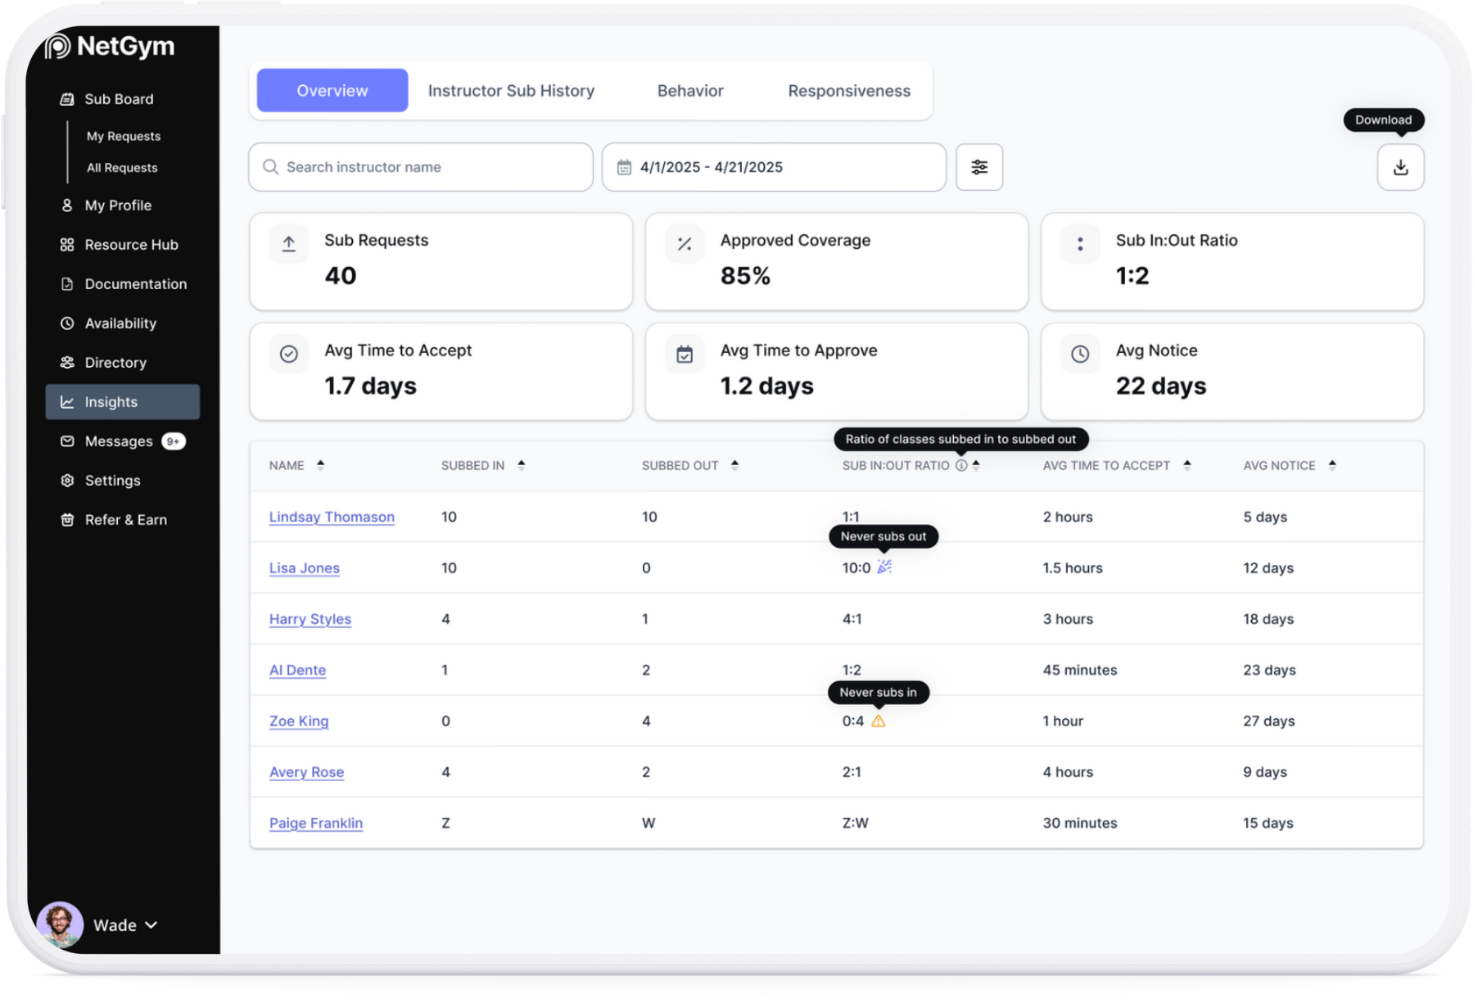The width and height of the screenshot is (1475, 1001).
Task: Open the date range picker field
Action: tap(773, 167)
